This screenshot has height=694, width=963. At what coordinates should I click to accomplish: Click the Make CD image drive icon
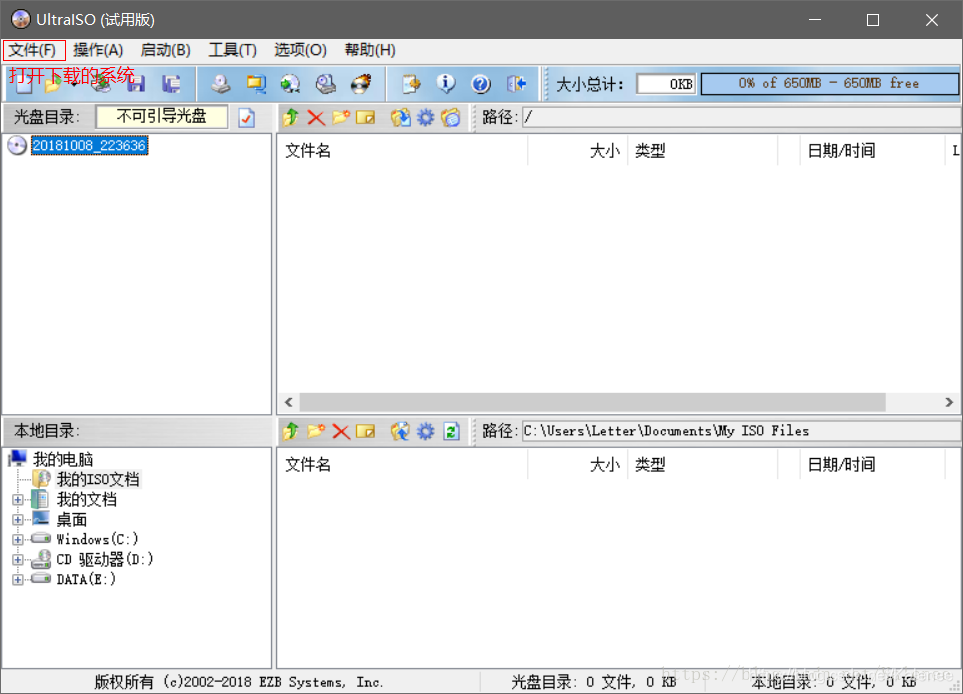click(x=220, y=84)
